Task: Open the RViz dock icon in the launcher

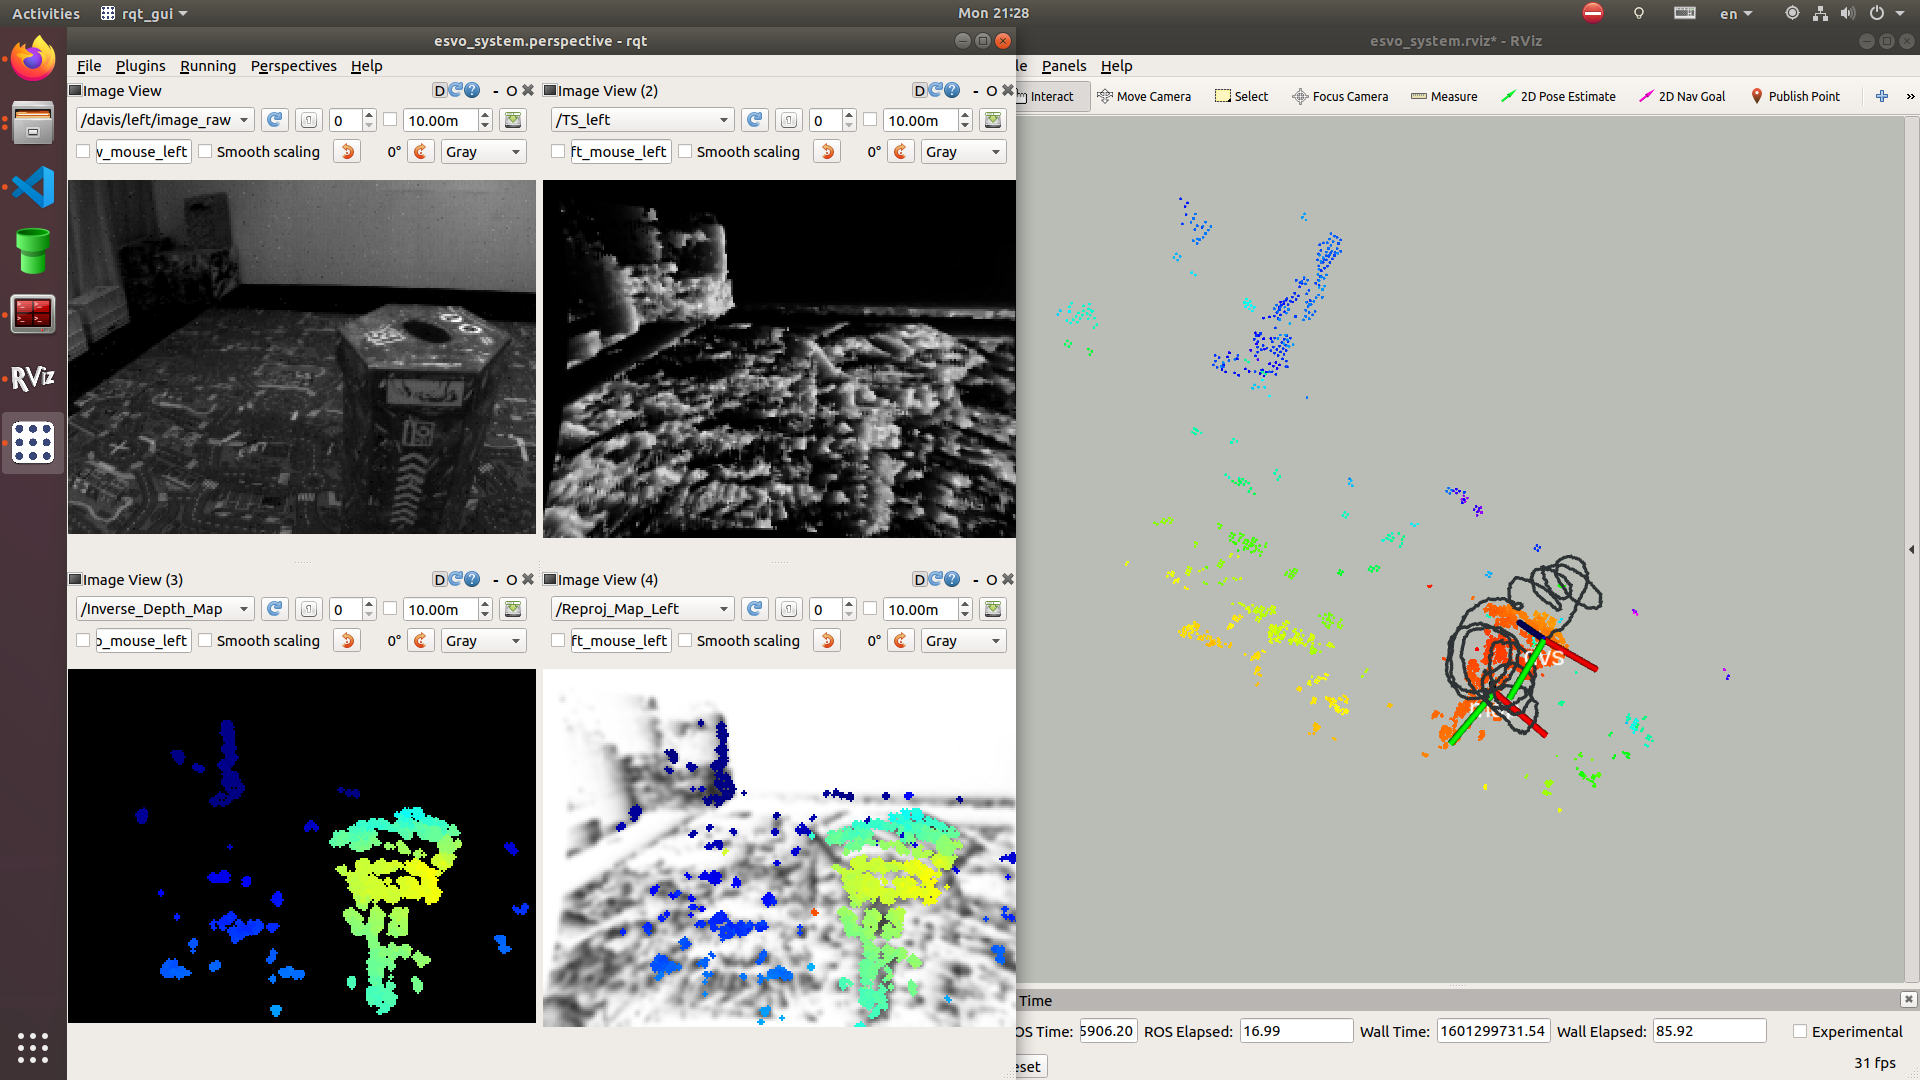Action: point(33,377)
